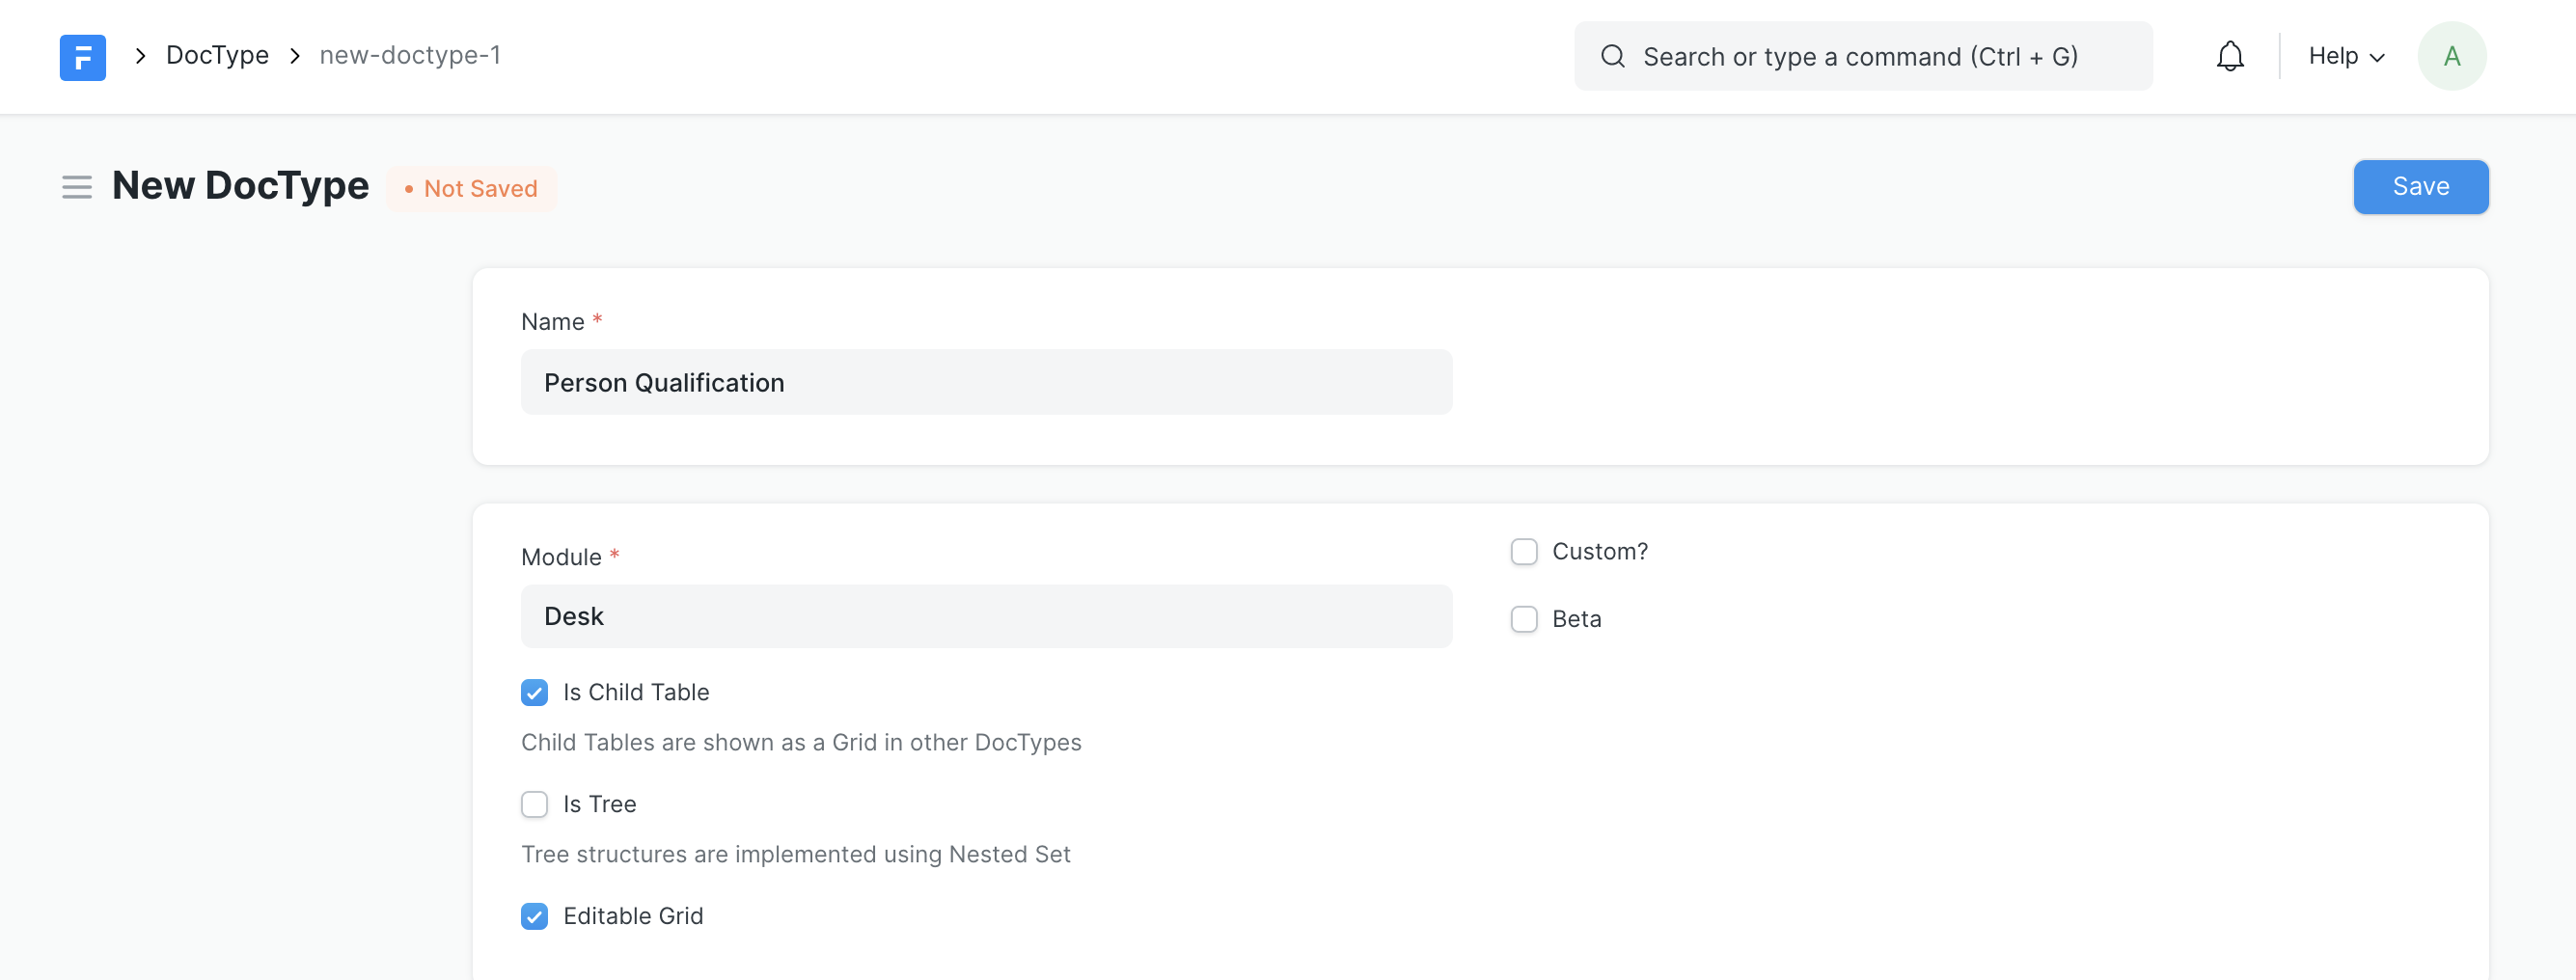Click the New DocType page title
The image size is (2576, 980).
coord(240,186)
